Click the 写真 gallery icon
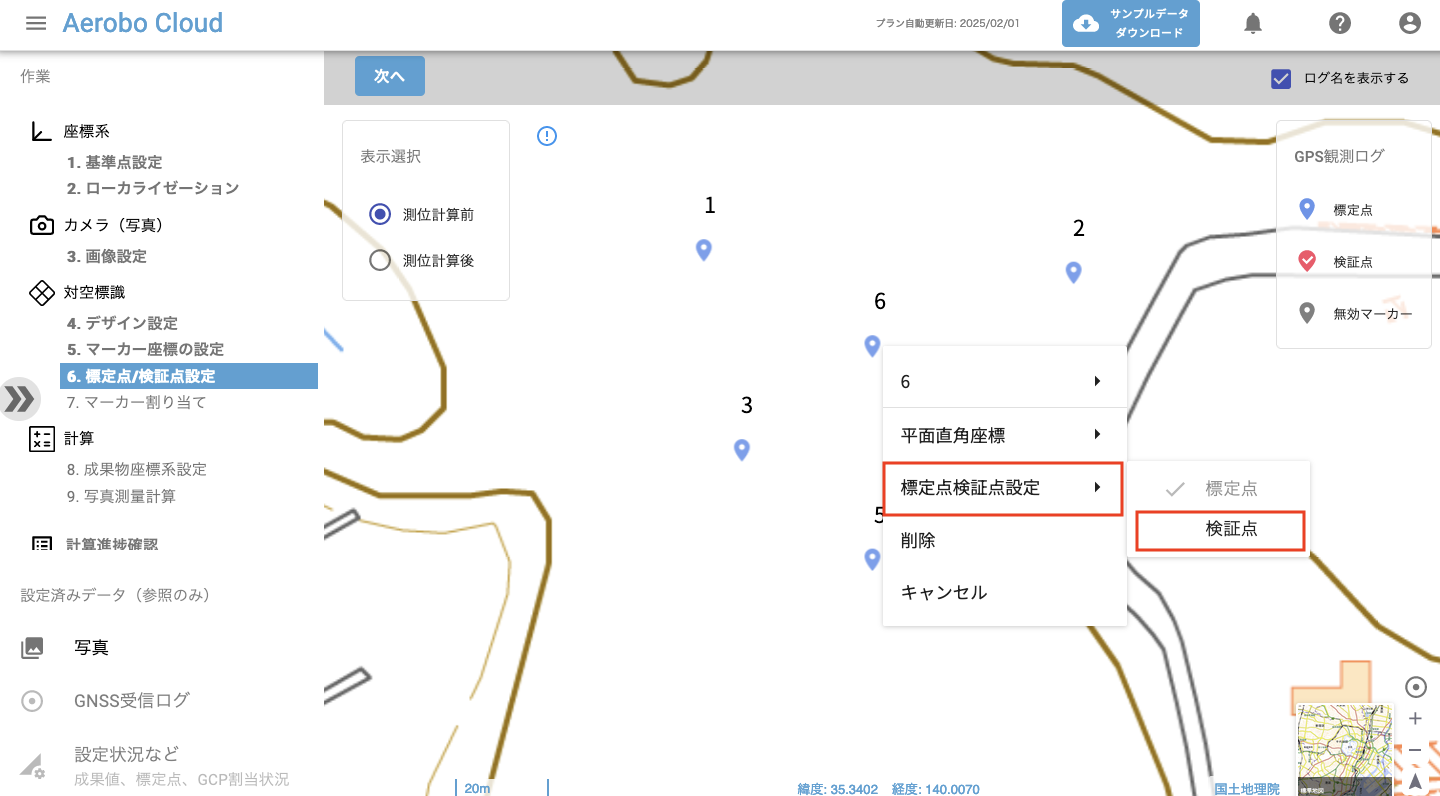1440x796 pixels. 32,648
